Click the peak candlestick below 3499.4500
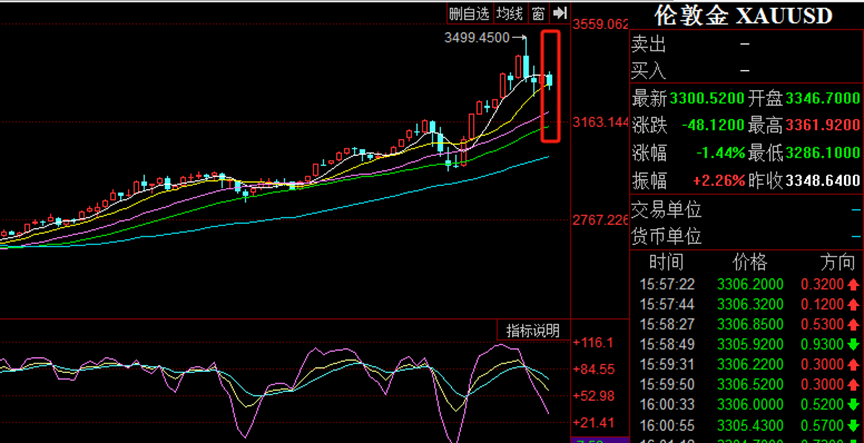 point(526,65)
